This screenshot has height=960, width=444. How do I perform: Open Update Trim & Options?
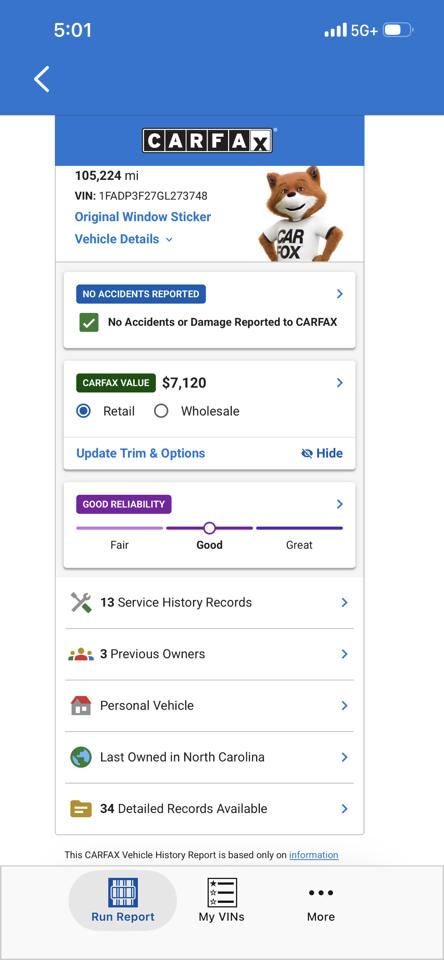(140, 453)
